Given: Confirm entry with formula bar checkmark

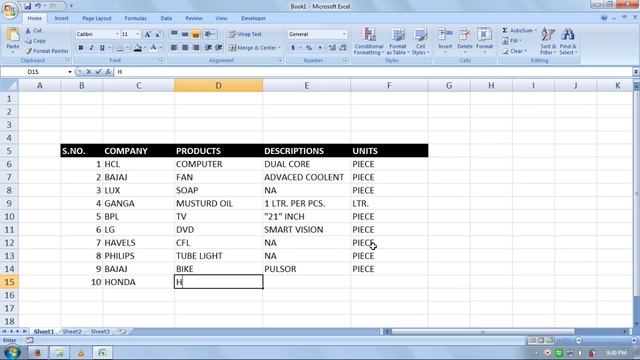Looking at the screenshot, I should (98, 72).
